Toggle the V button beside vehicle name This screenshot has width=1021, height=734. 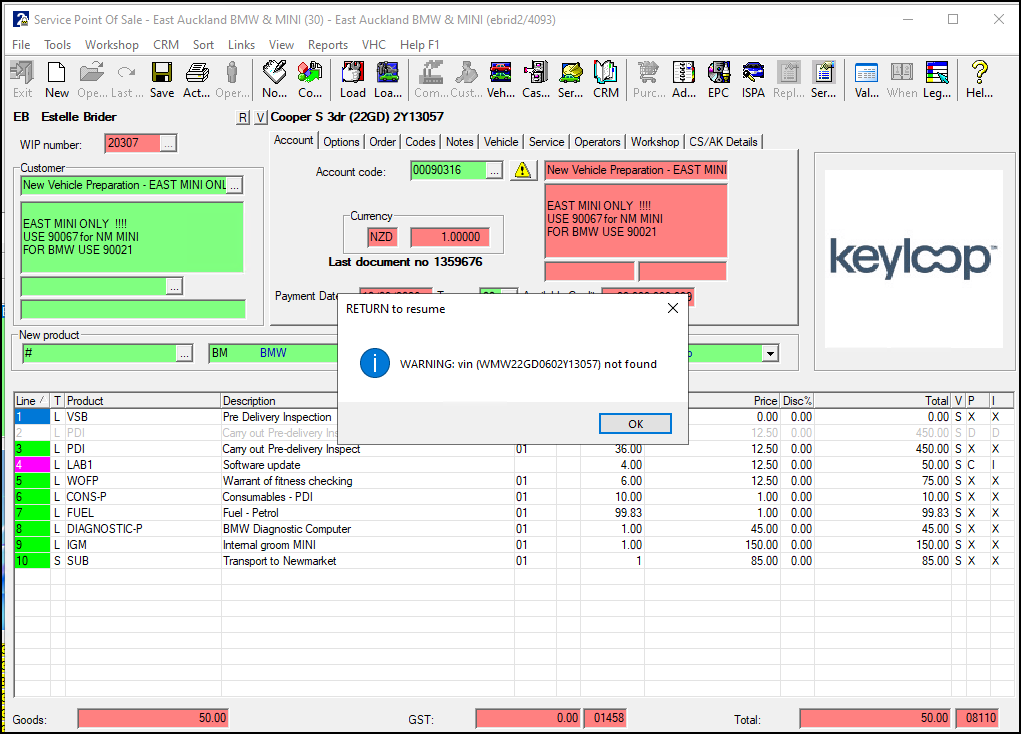click(x=260, y=118)
